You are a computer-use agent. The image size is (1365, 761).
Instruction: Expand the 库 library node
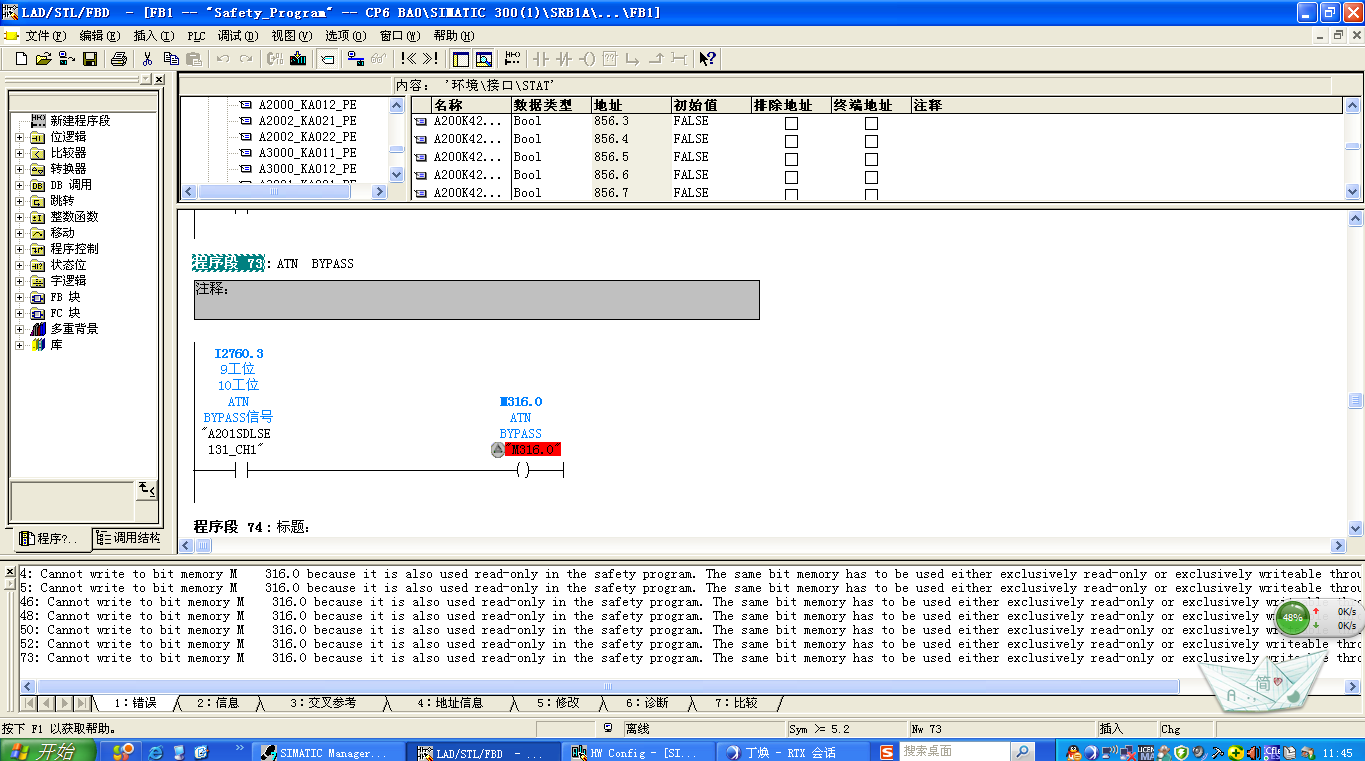coord(20,345)
